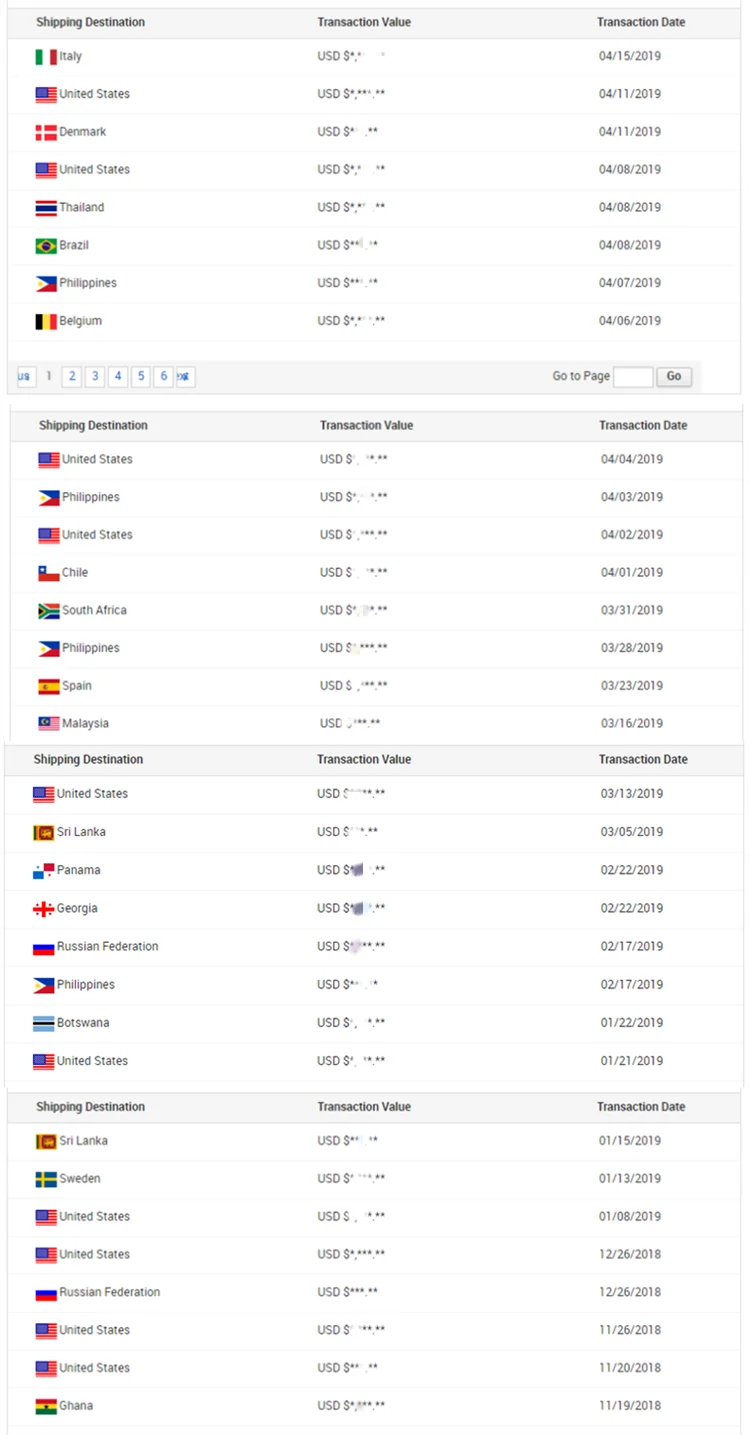
Task: Focus the Go to Page input field
Action: [x=633, y=377]
